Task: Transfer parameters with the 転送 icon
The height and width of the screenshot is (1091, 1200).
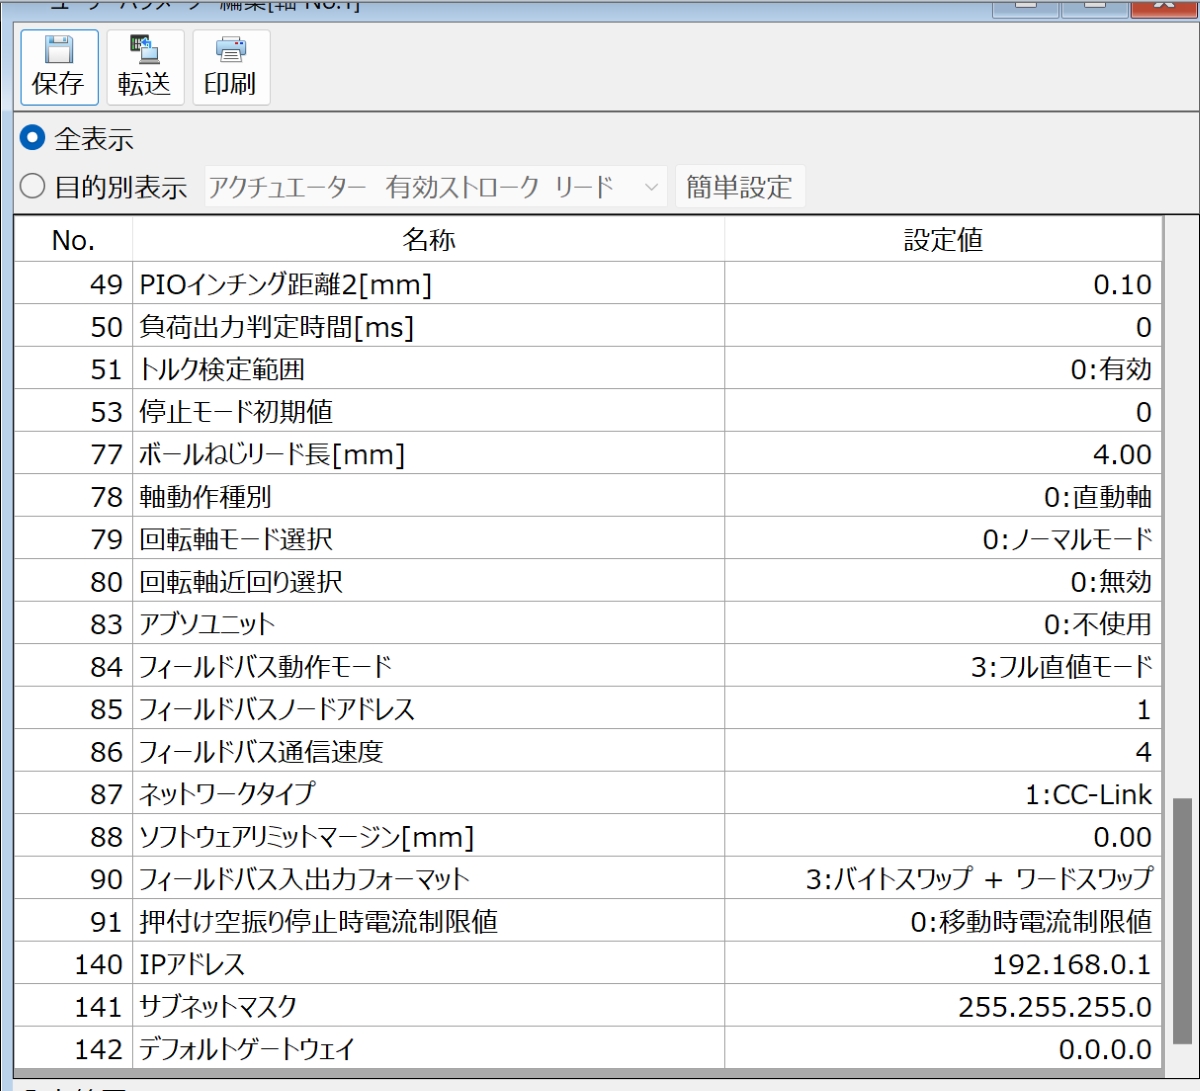Action: 145,66
